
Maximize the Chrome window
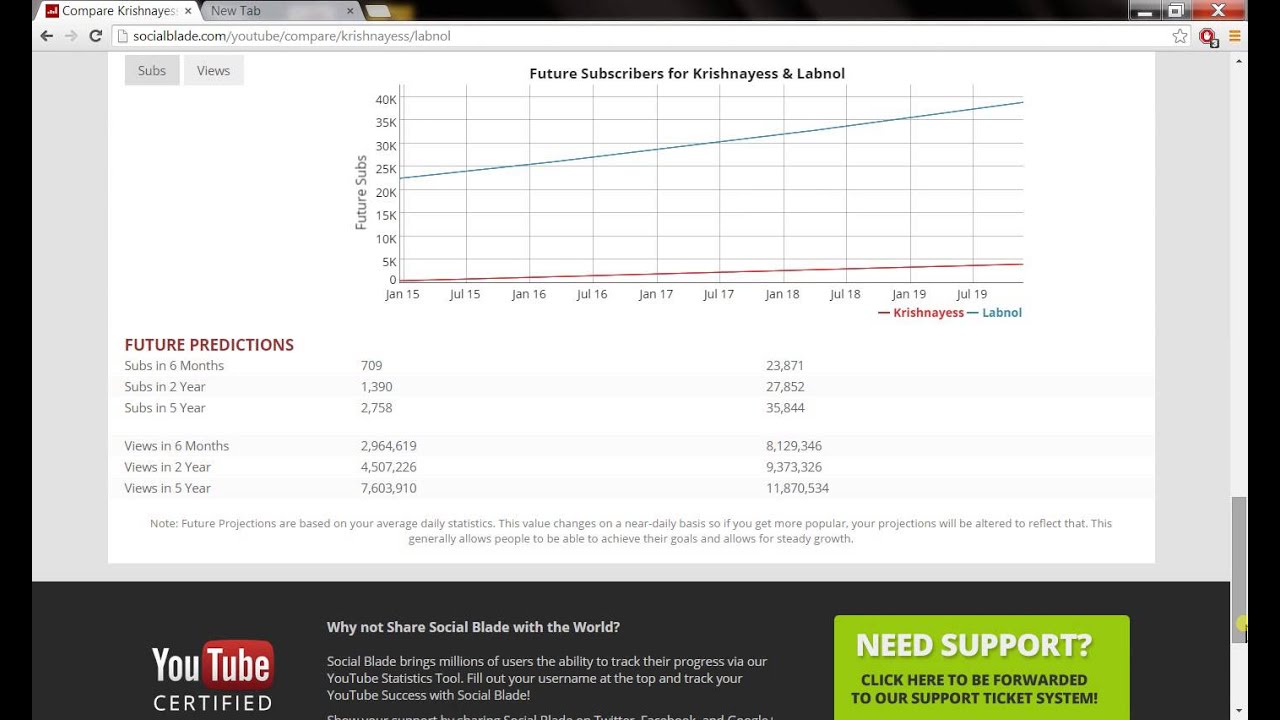(1176, 10)
